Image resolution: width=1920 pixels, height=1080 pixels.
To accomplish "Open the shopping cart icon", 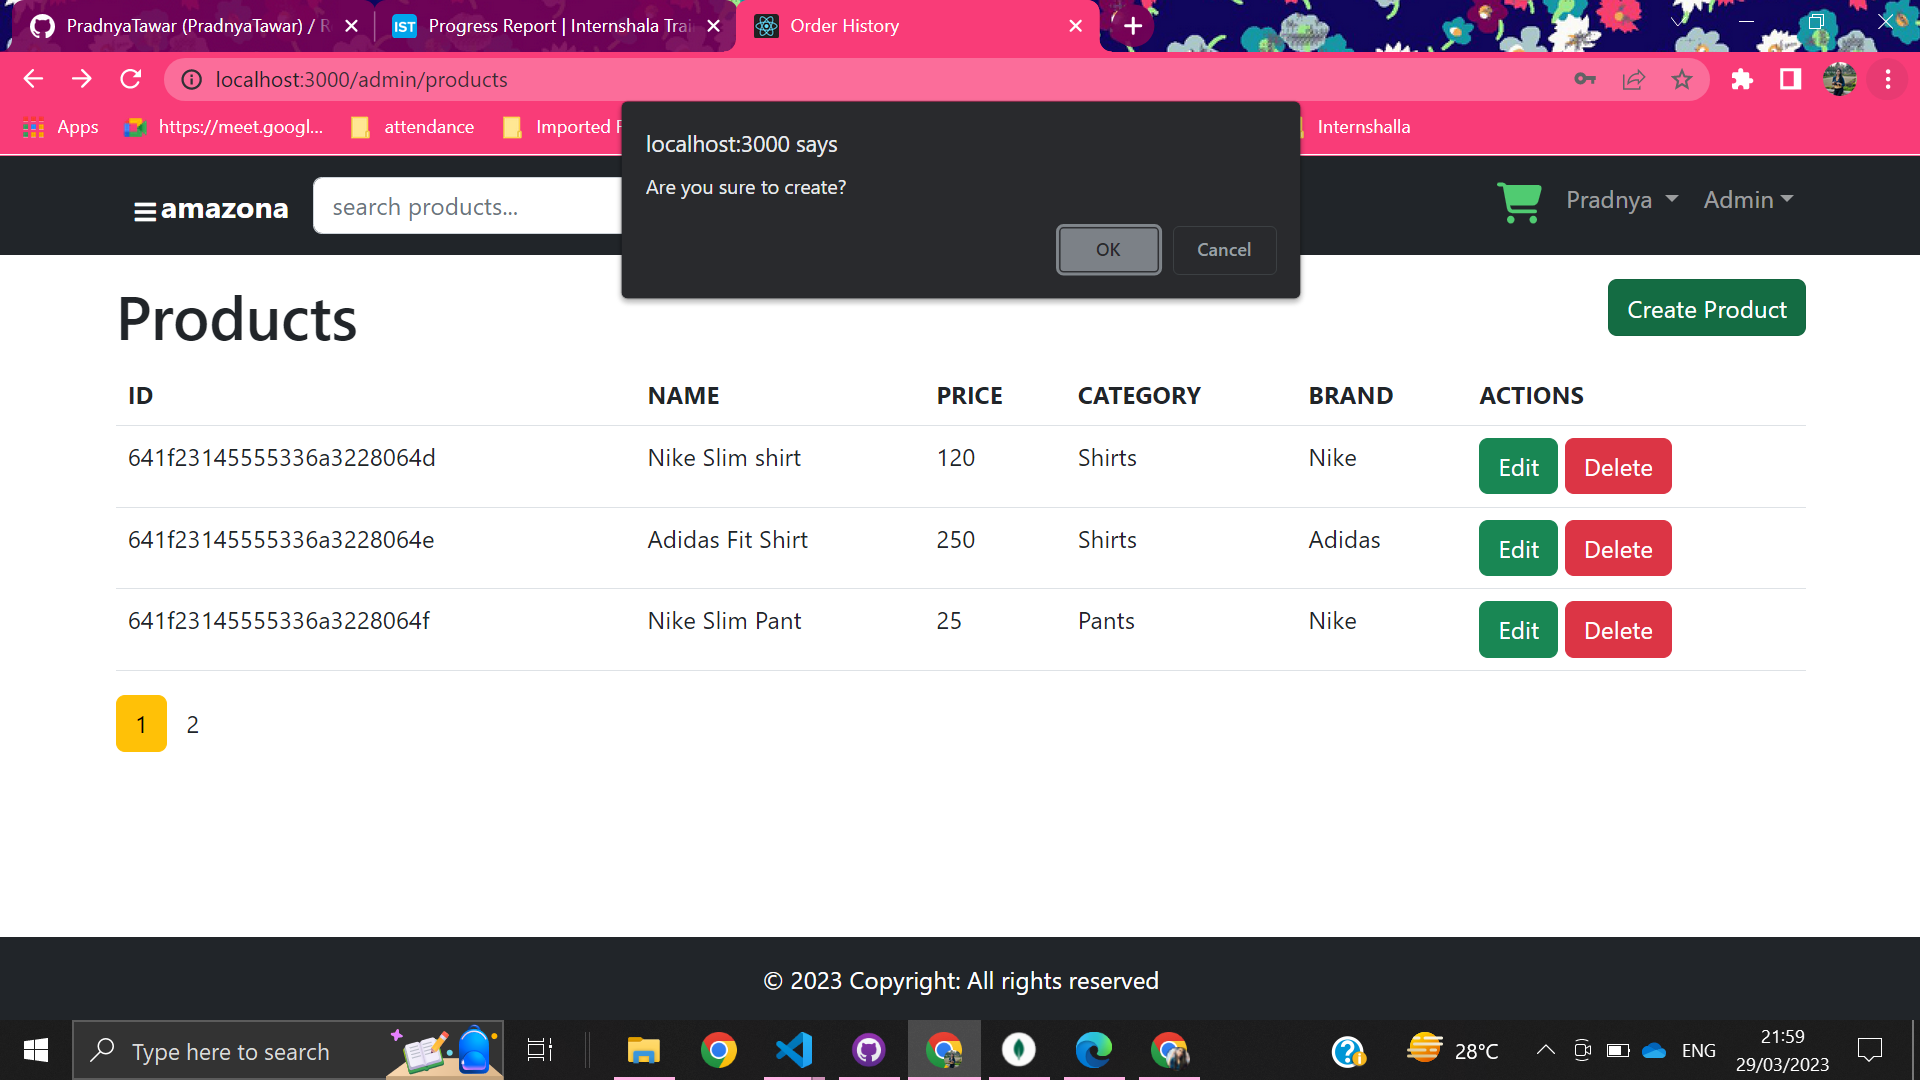I will click(x=1519, y=202).
